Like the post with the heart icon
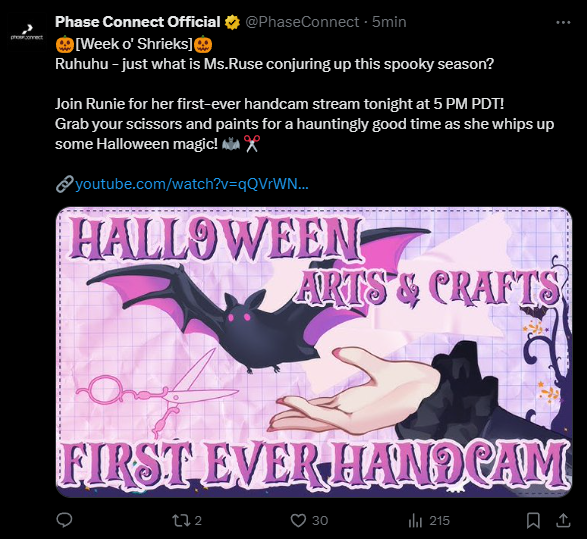 coord(298,520)
